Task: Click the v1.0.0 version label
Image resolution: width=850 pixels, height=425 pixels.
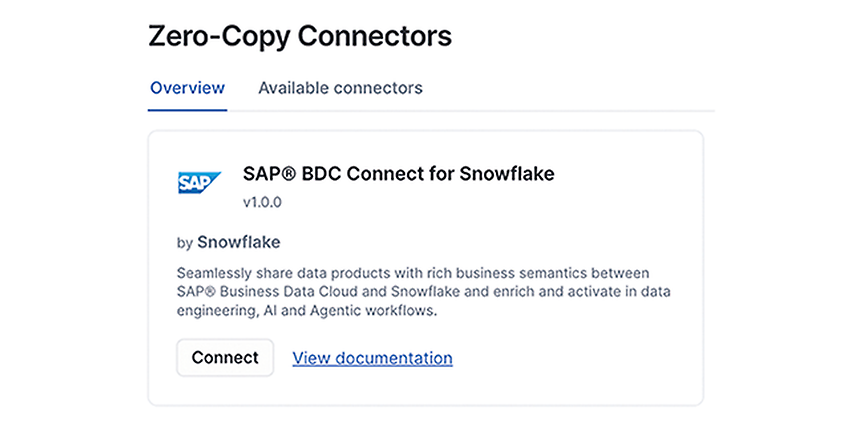Action: point(262,203)
